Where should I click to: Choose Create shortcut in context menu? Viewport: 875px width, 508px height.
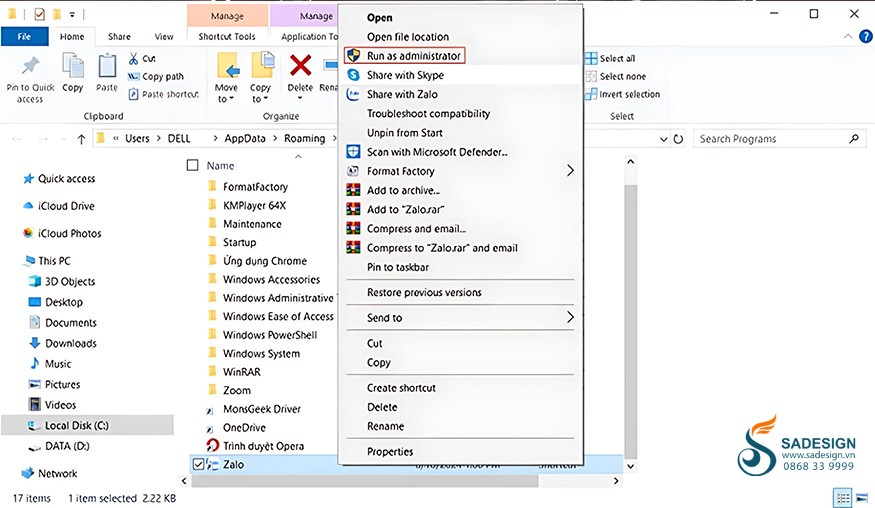401,388
